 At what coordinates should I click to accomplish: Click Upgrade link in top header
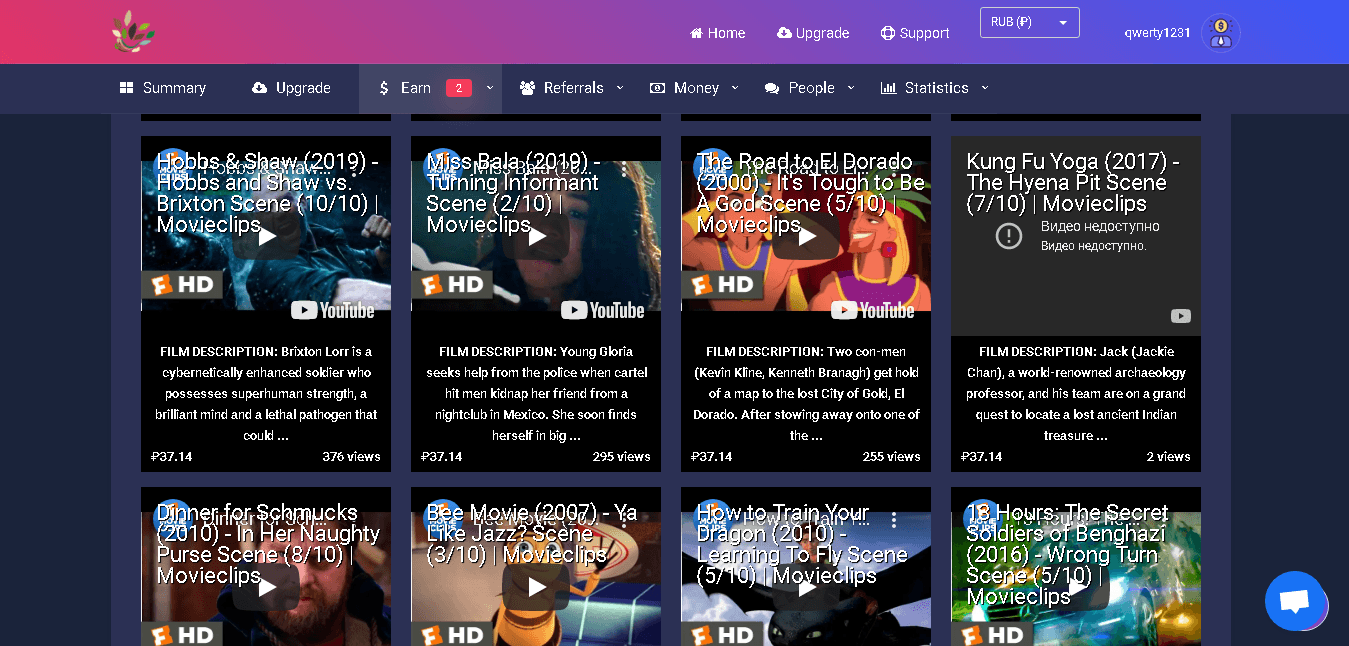coord(812,33)
